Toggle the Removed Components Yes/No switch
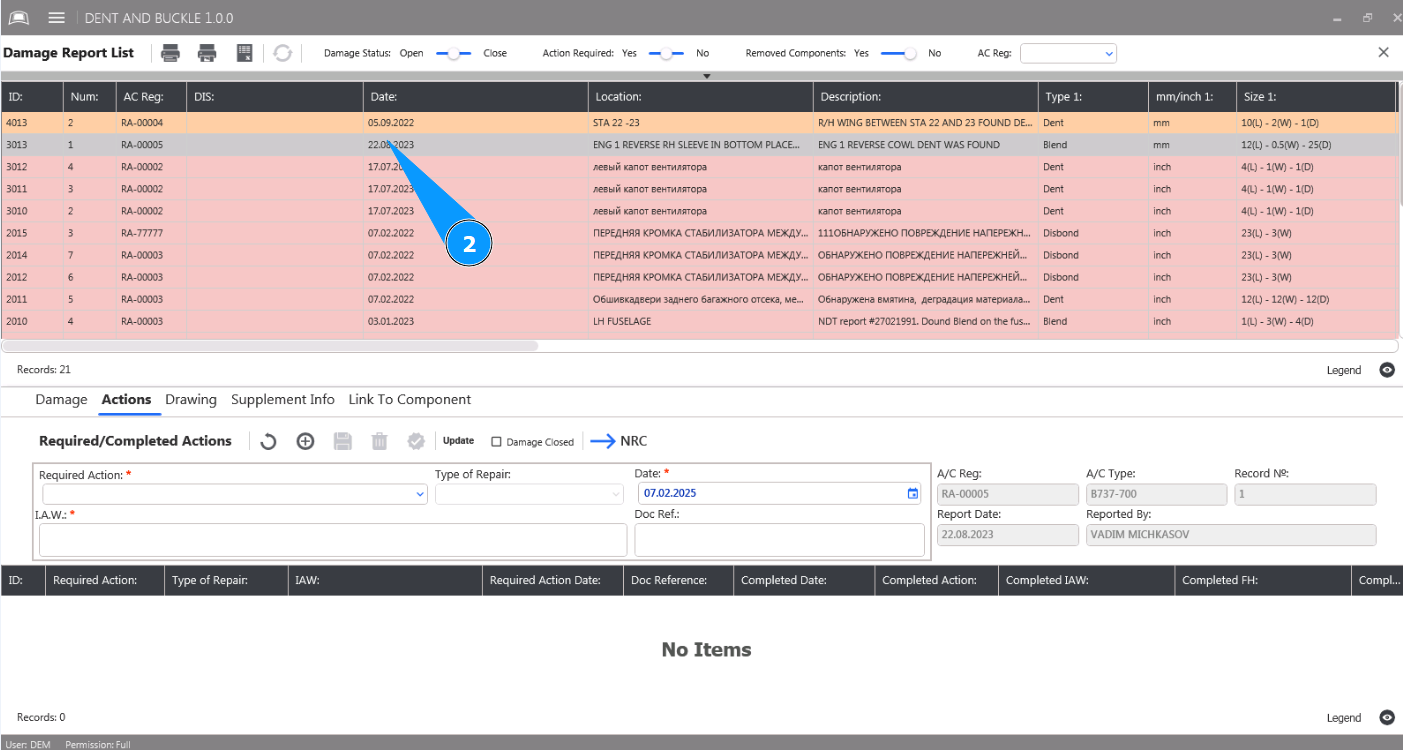 [899, 53]
